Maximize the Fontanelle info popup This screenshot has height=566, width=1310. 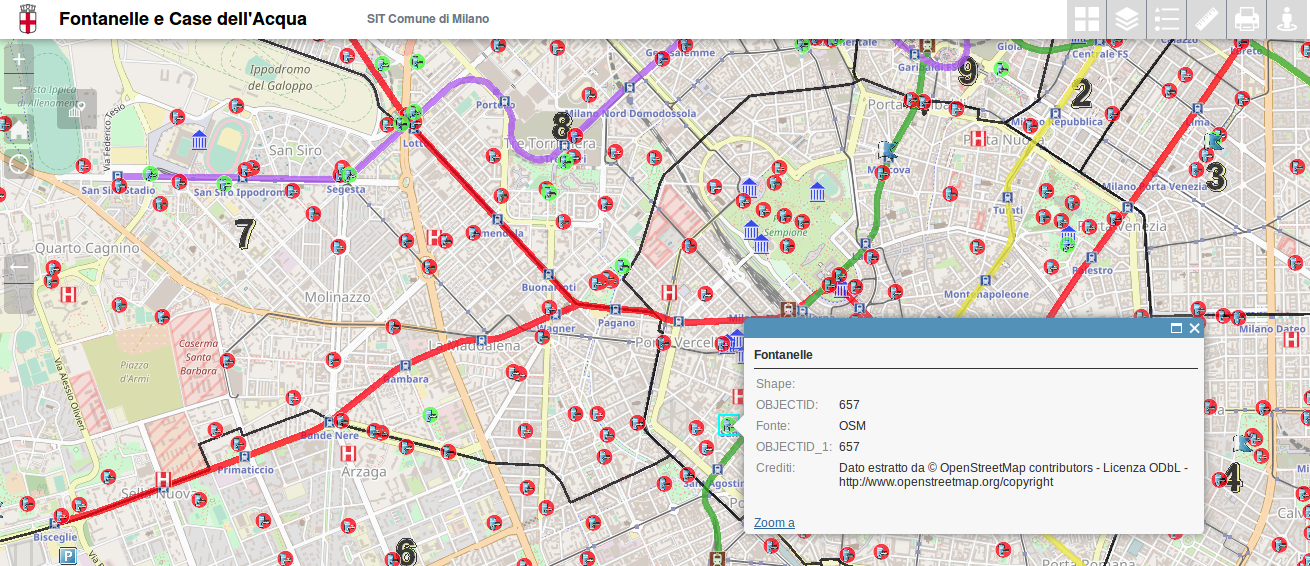tap(1176, 328)
